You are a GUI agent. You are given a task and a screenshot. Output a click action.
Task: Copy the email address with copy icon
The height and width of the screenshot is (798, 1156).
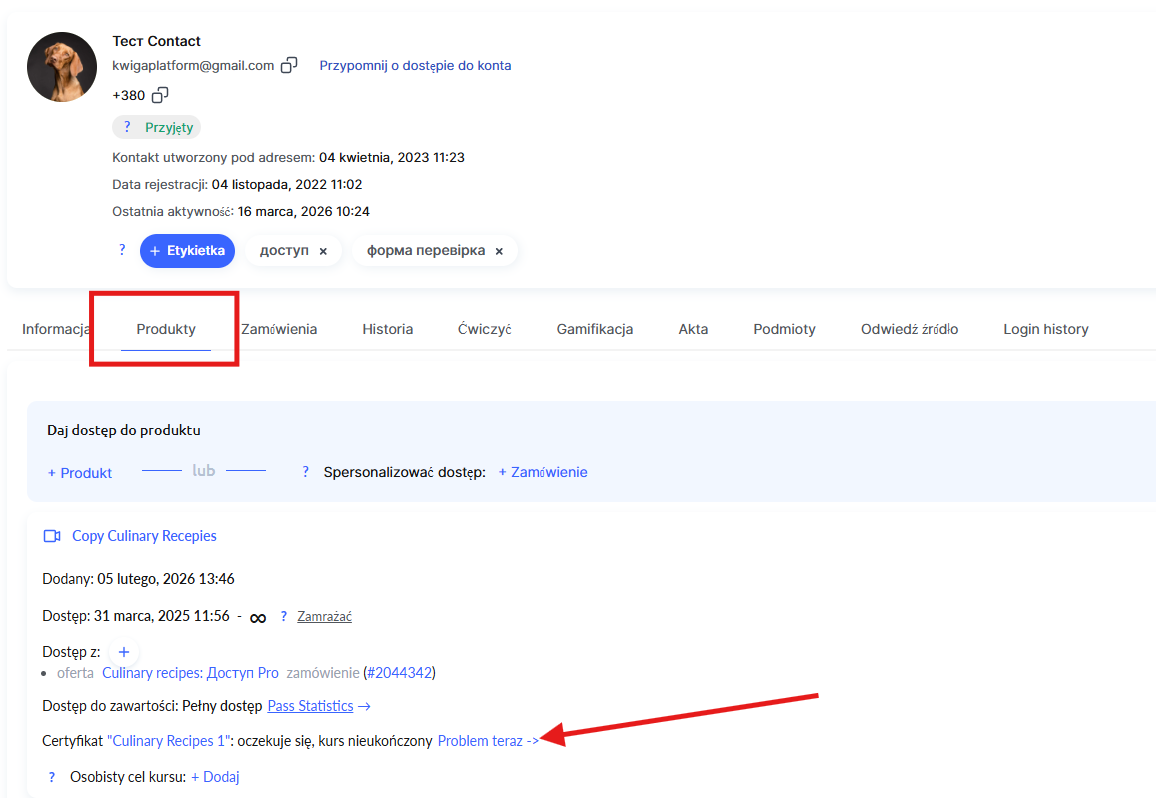coord(289,66)
